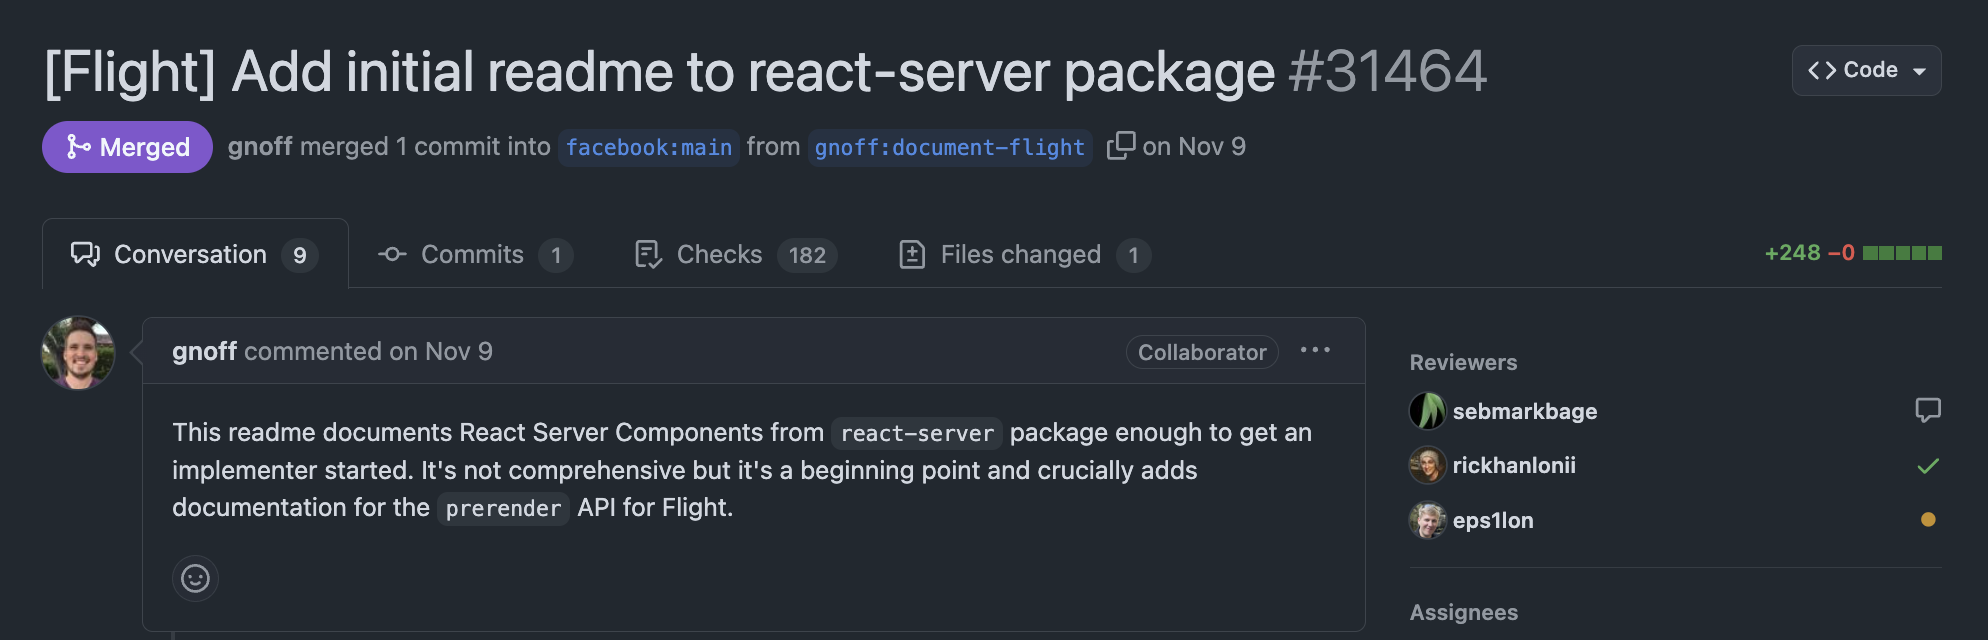1988x640 pixels.
Task: Click the Files changed diff icon
Action: tap(913, 254)
